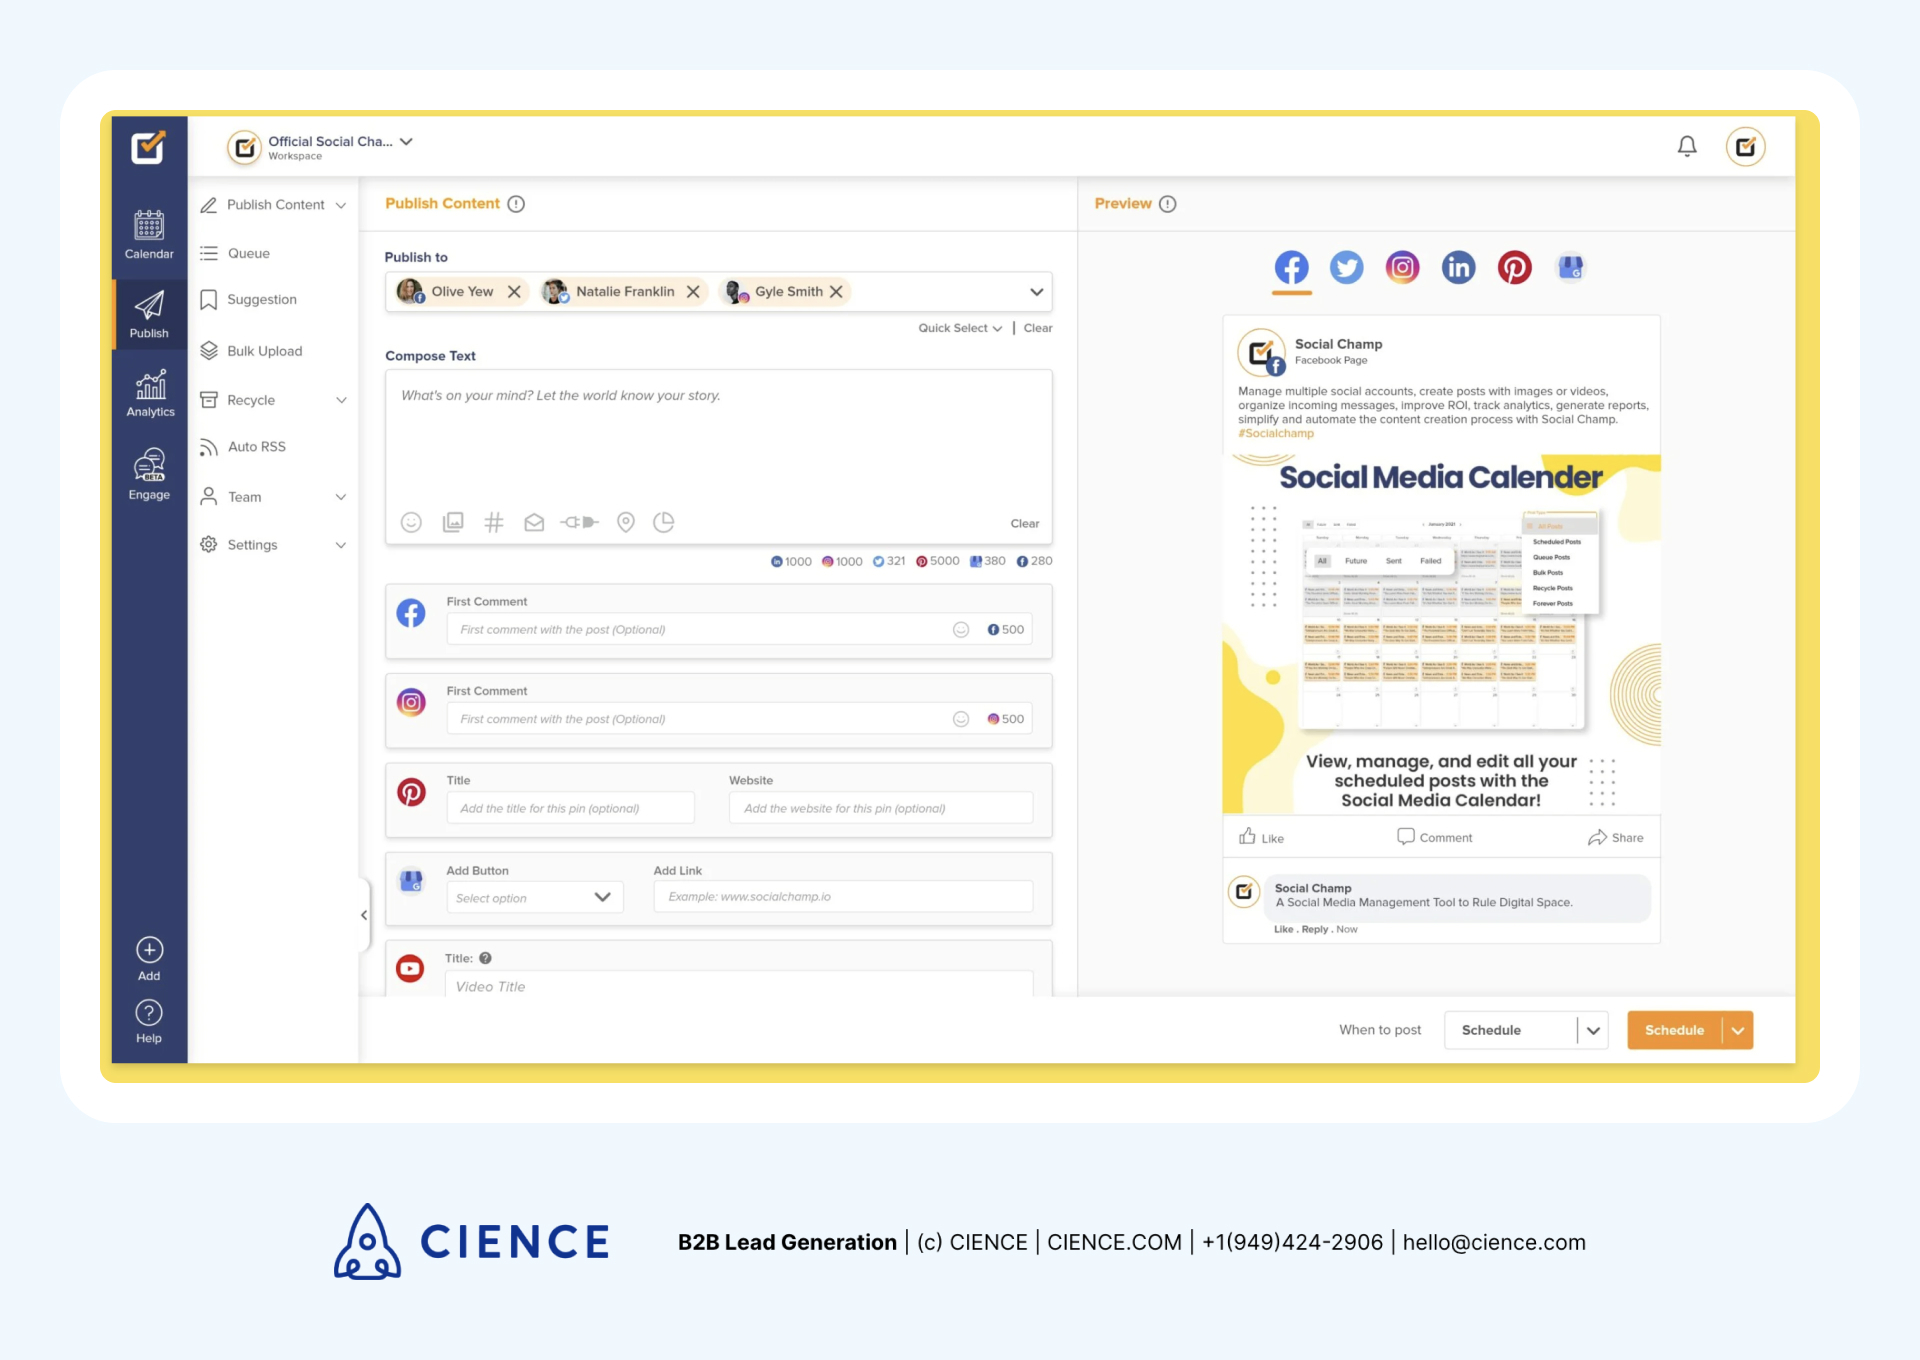Click Reply under the preview comment

[1315, 930]
